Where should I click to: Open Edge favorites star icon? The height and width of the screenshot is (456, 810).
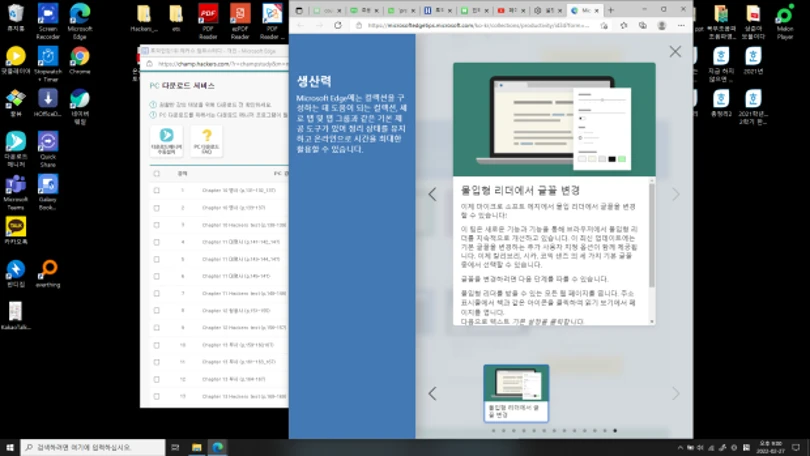click(624, 25)
